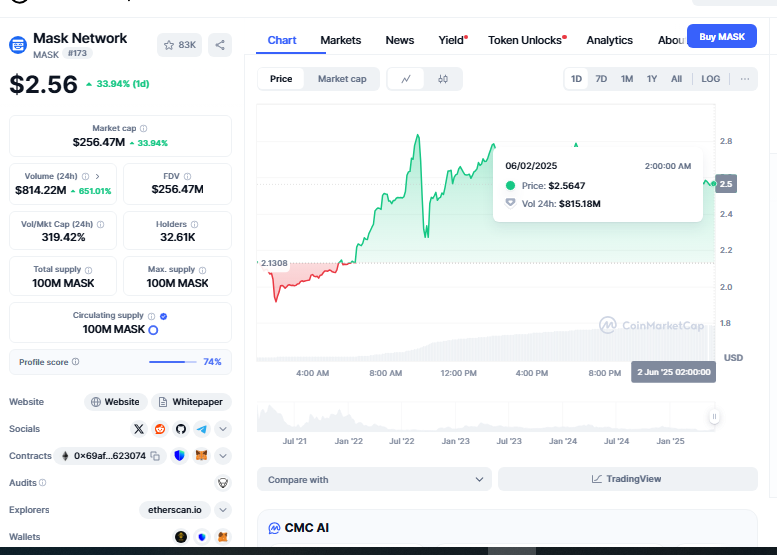The width and height of the screenshot is (777, 555).
Task: Set chart range to 7D
Action: (601, 79)
